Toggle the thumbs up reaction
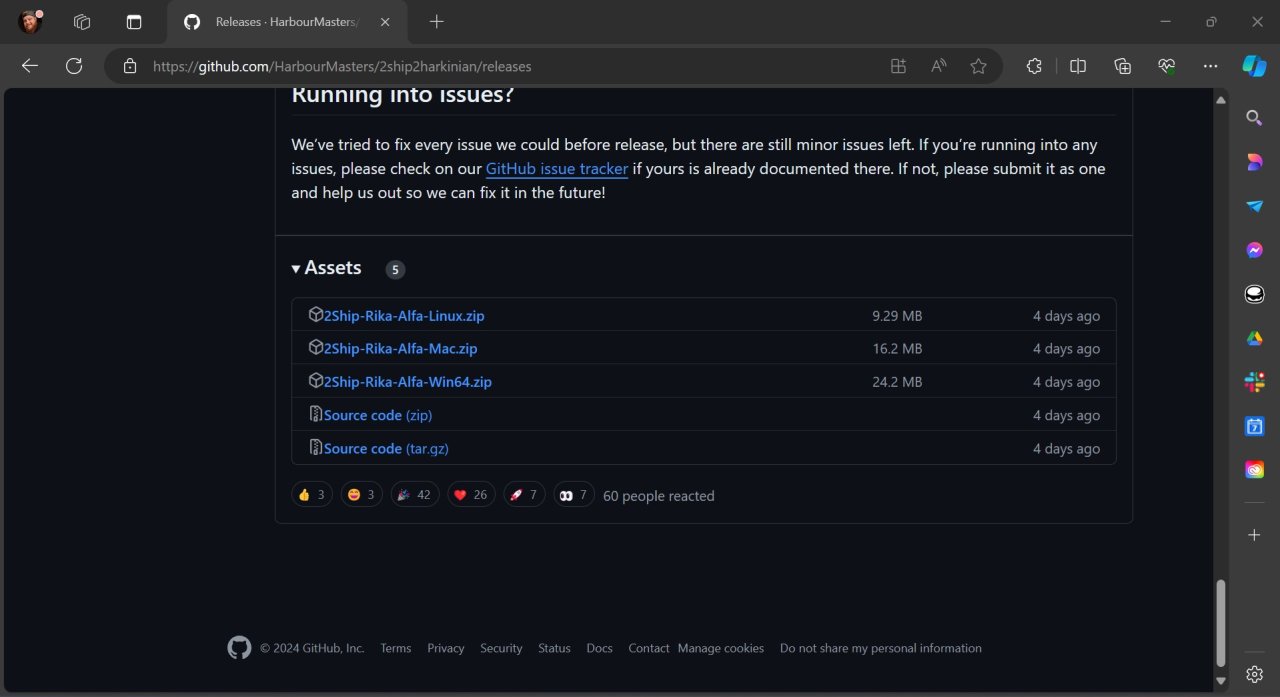Screen dimensions: 1280x697 (311, 495)
